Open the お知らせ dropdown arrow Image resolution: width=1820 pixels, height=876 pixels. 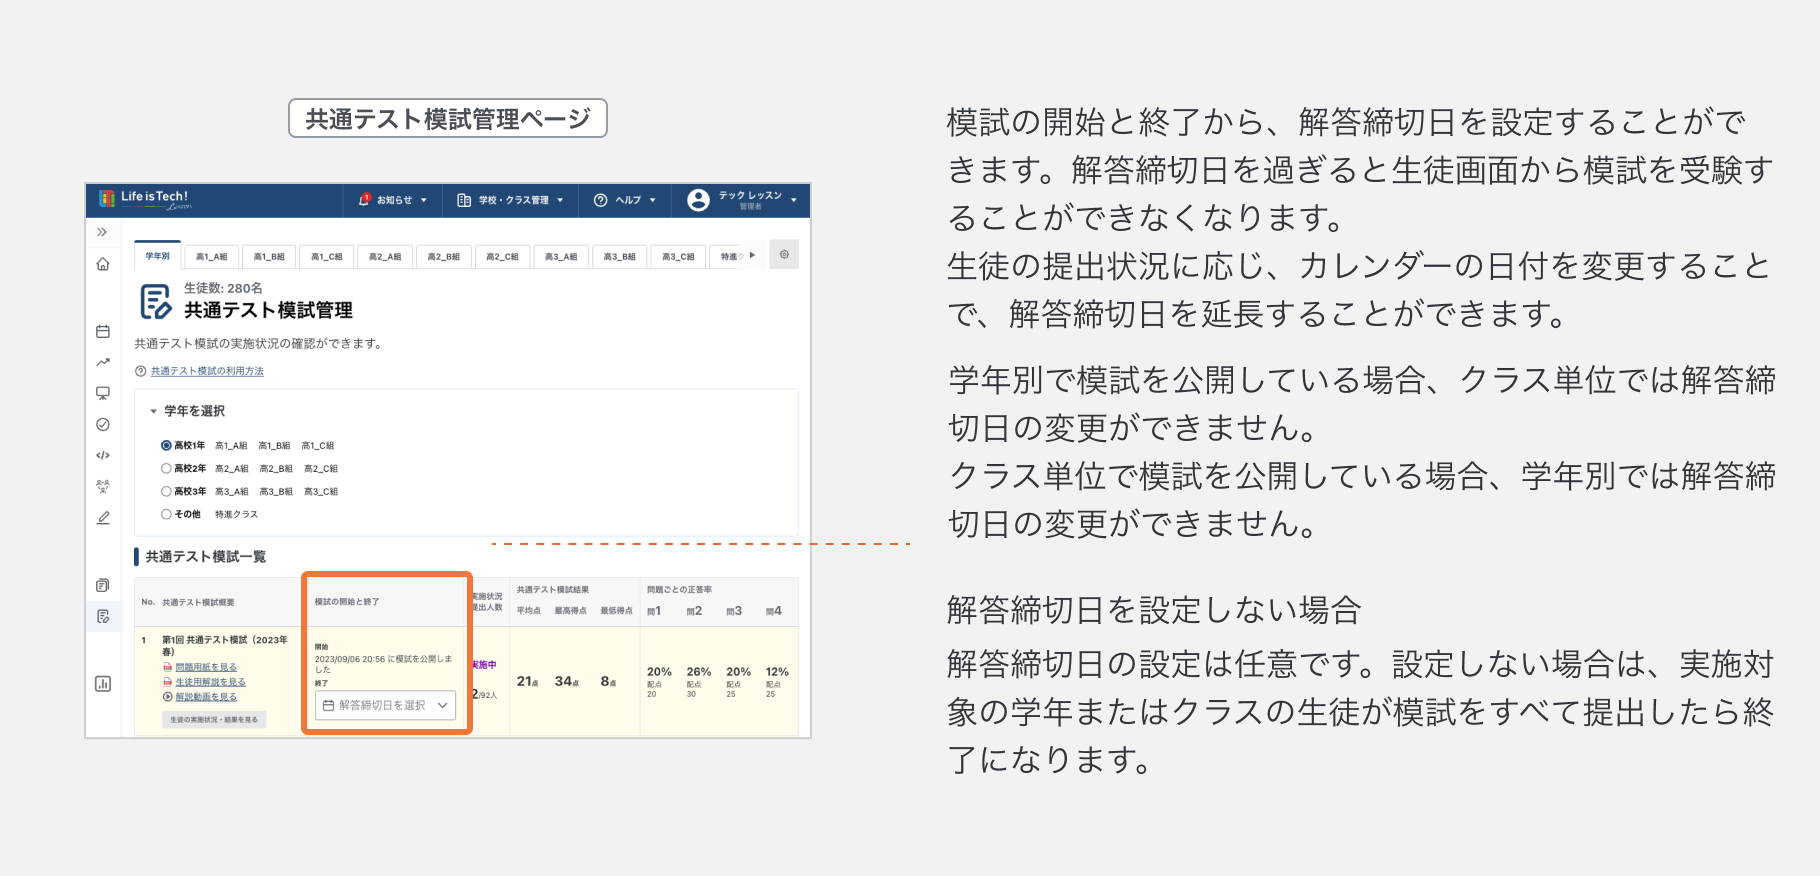click(424, 200)
